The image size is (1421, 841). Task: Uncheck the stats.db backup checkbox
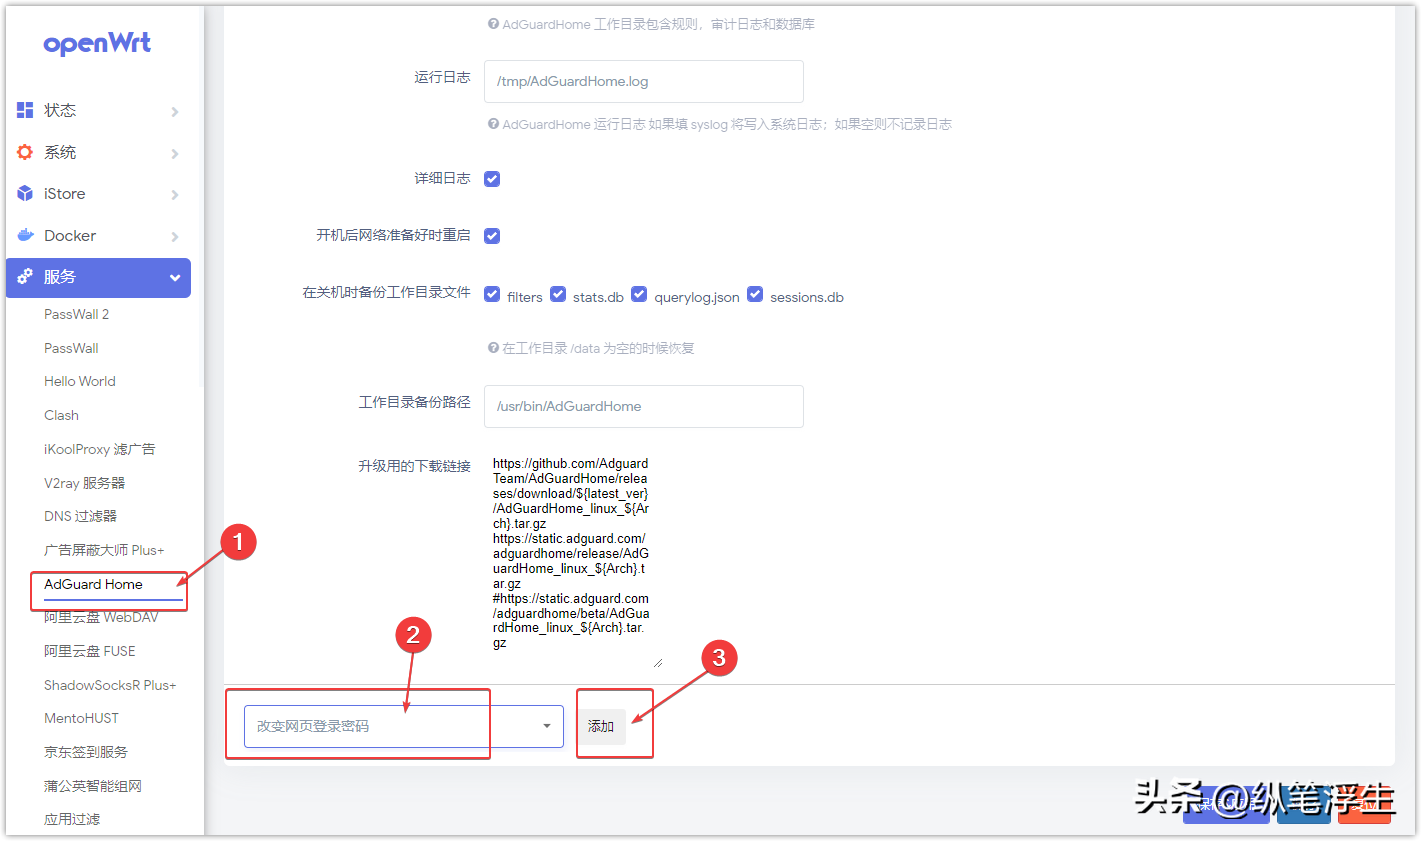point(558,294)
